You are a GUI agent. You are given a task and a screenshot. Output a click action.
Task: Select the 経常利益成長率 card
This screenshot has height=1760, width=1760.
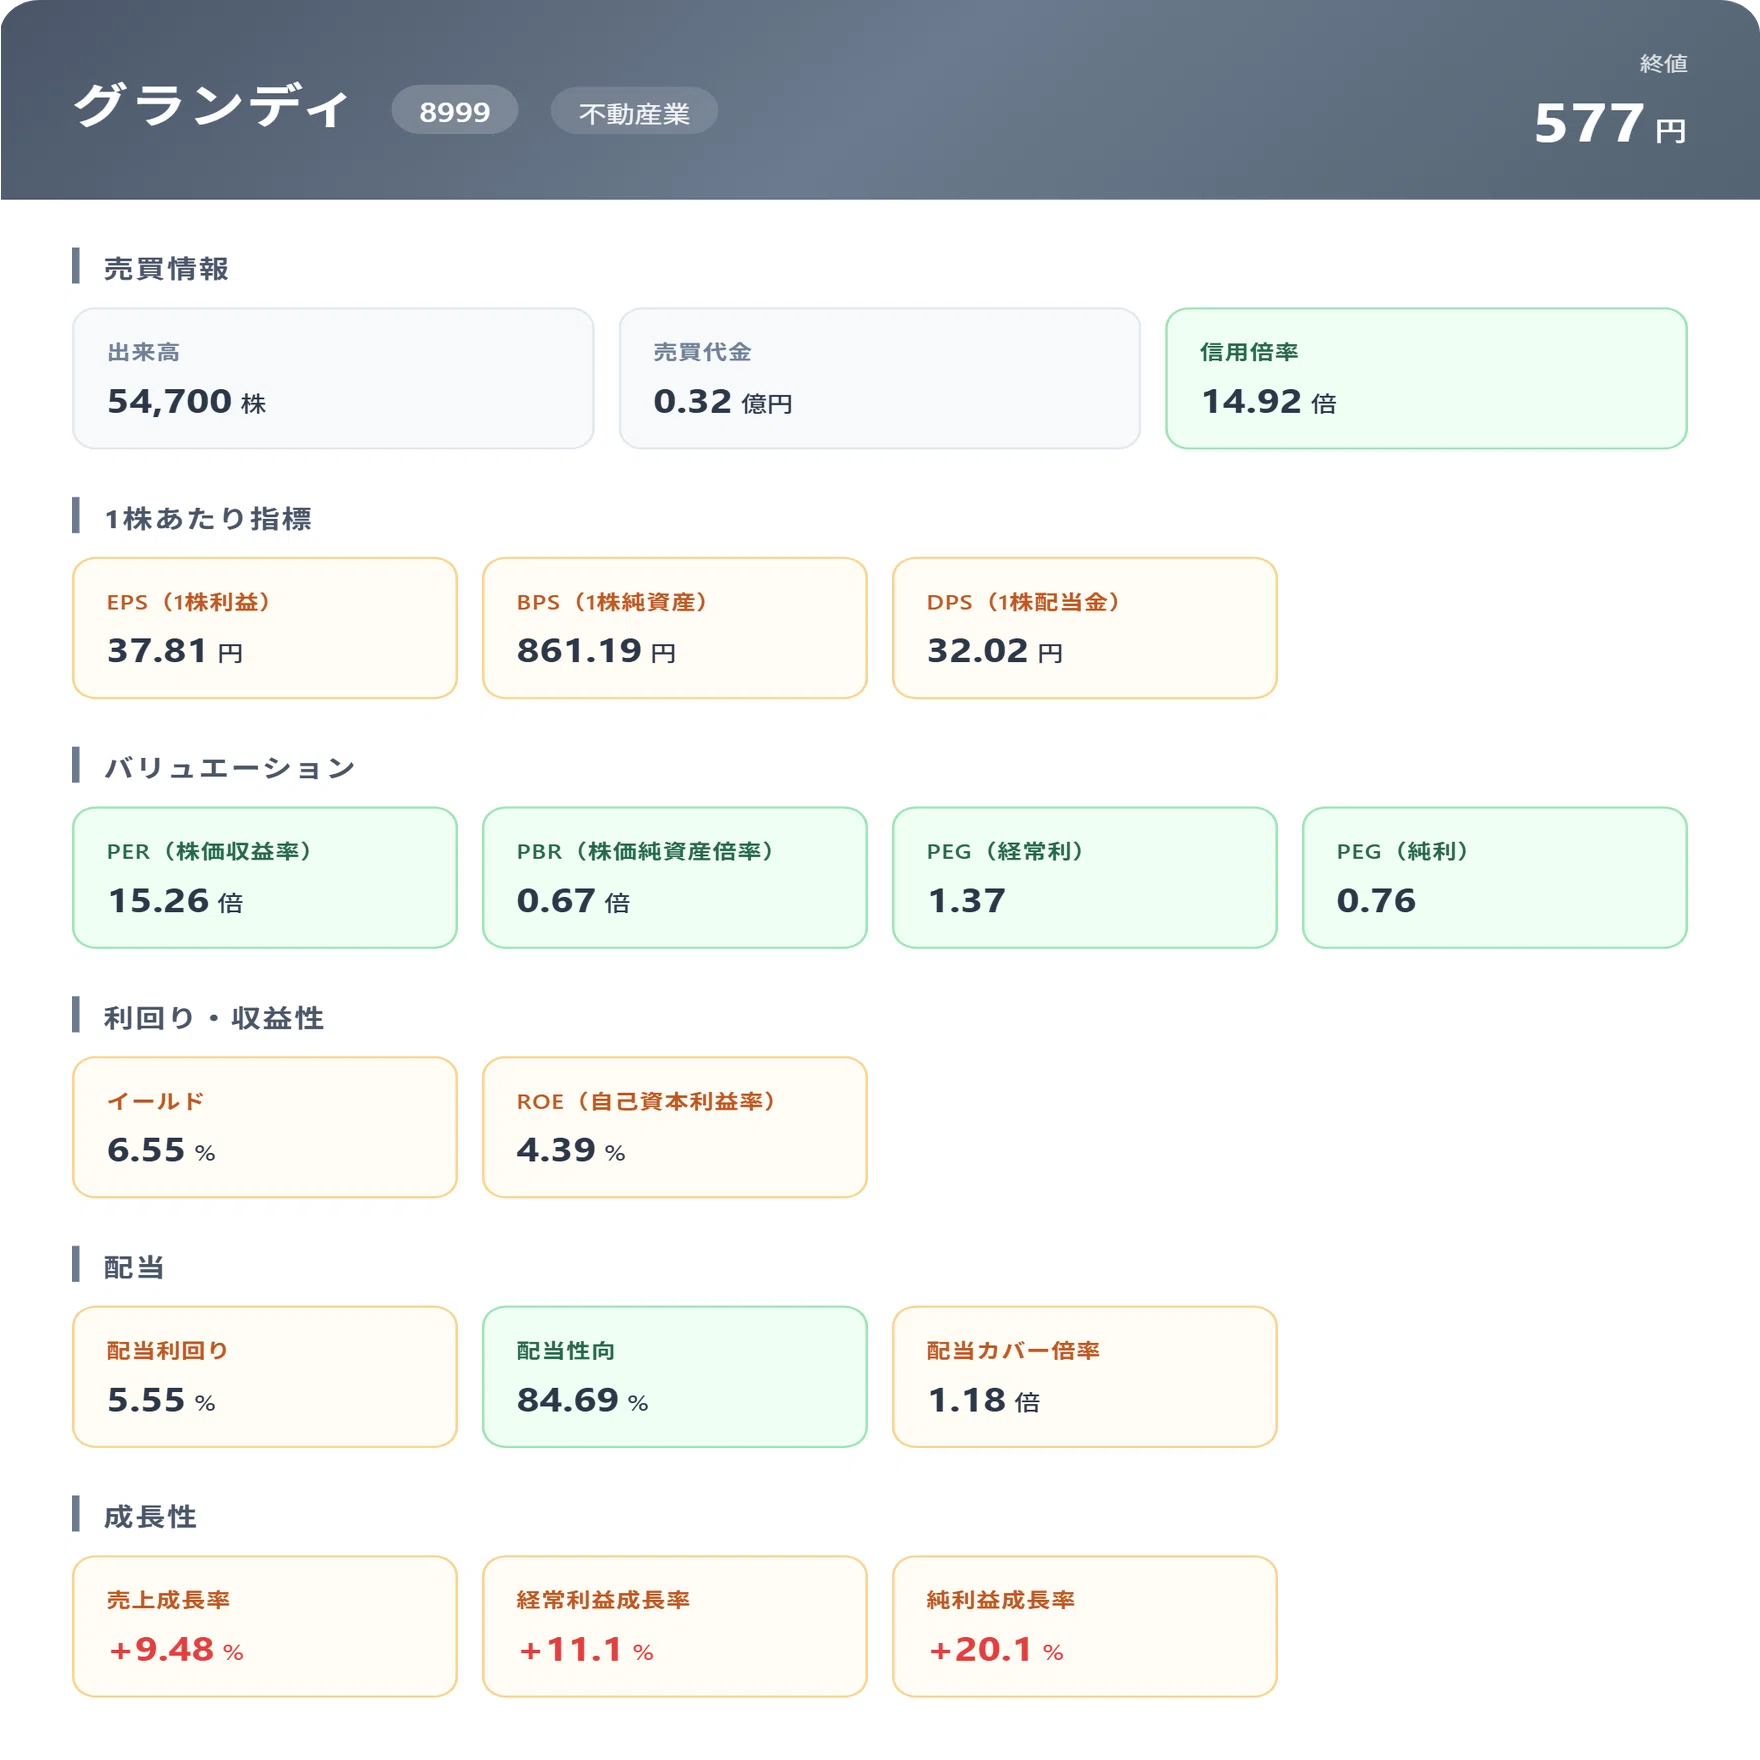(675, 1626)
